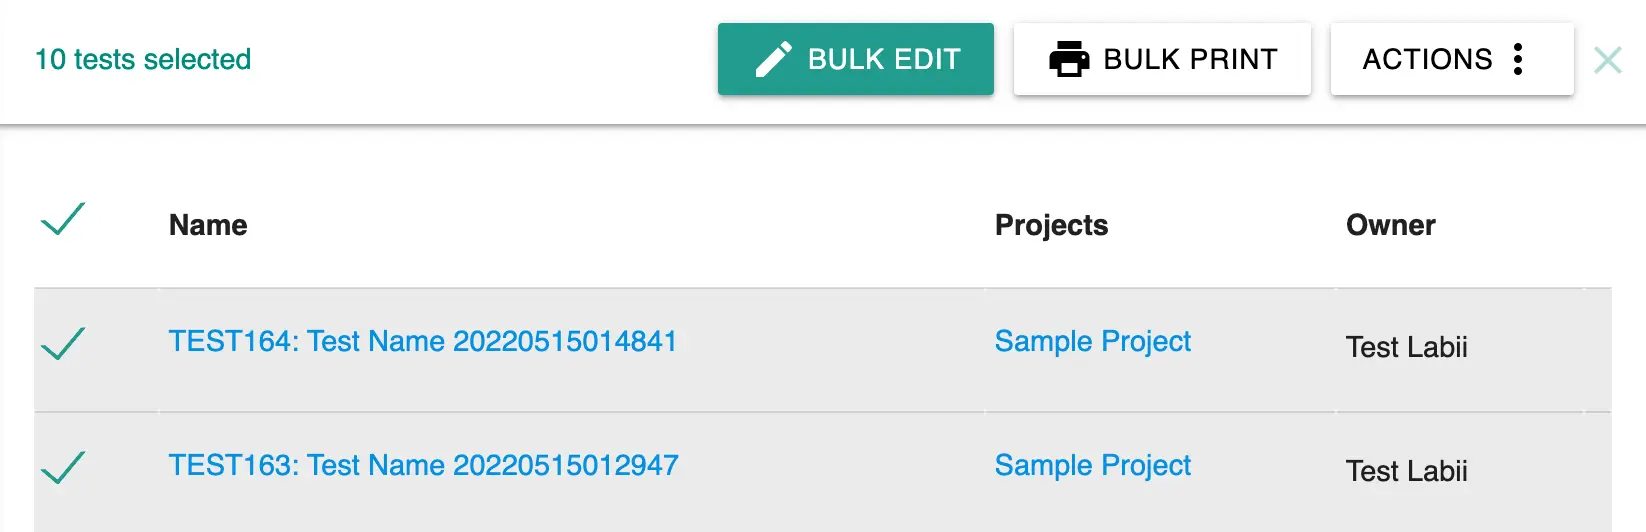
Task: Open Sample Project link in TEST163 row
Action: 1093,466
